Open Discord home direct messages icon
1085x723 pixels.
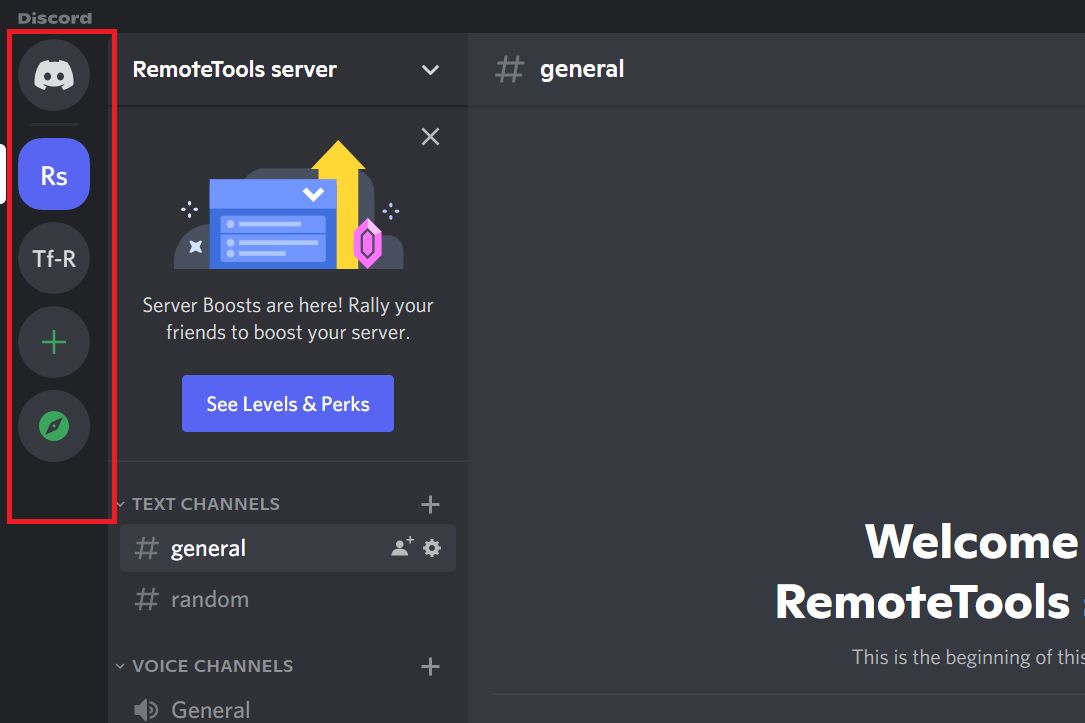54,75
